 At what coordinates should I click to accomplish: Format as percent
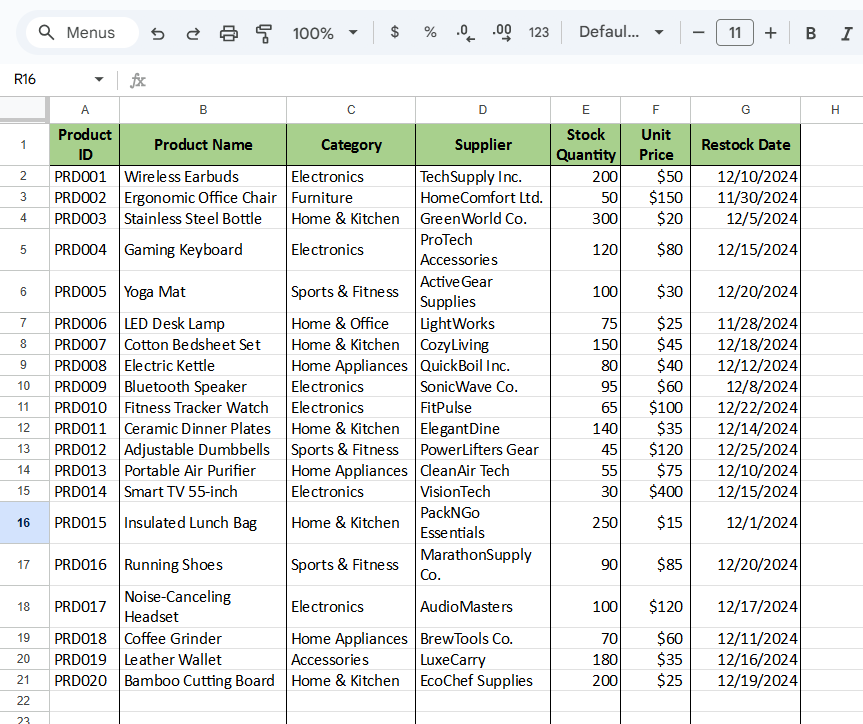click(x=430, y=32)
